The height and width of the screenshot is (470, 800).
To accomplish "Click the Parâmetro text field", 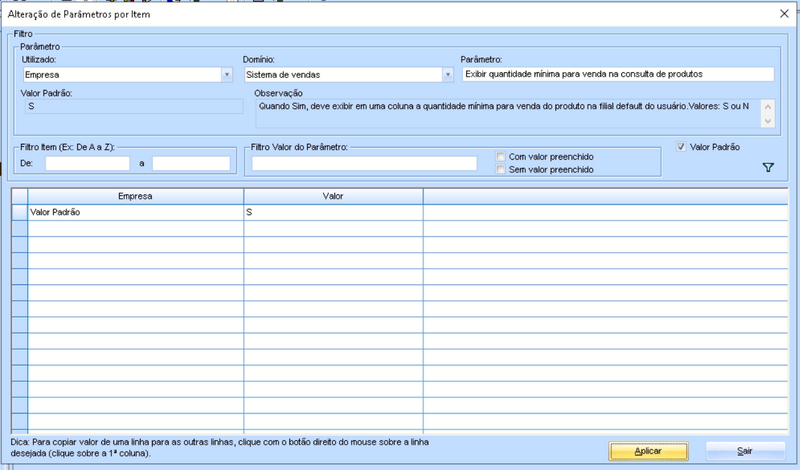I will pyautogui.click(x=618, y=74).
